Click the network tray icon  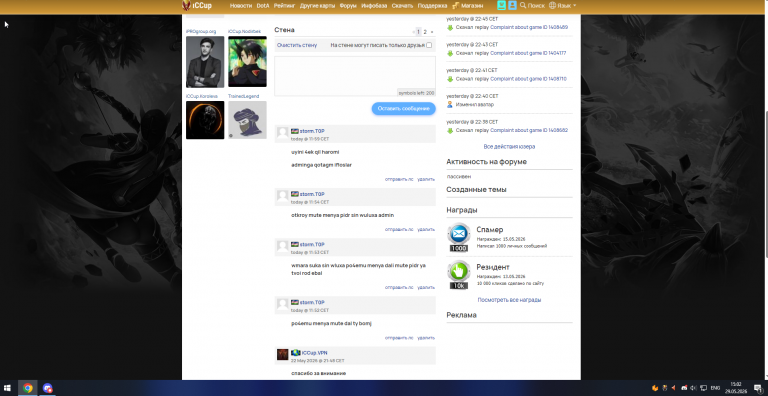[x=703, y=388]
